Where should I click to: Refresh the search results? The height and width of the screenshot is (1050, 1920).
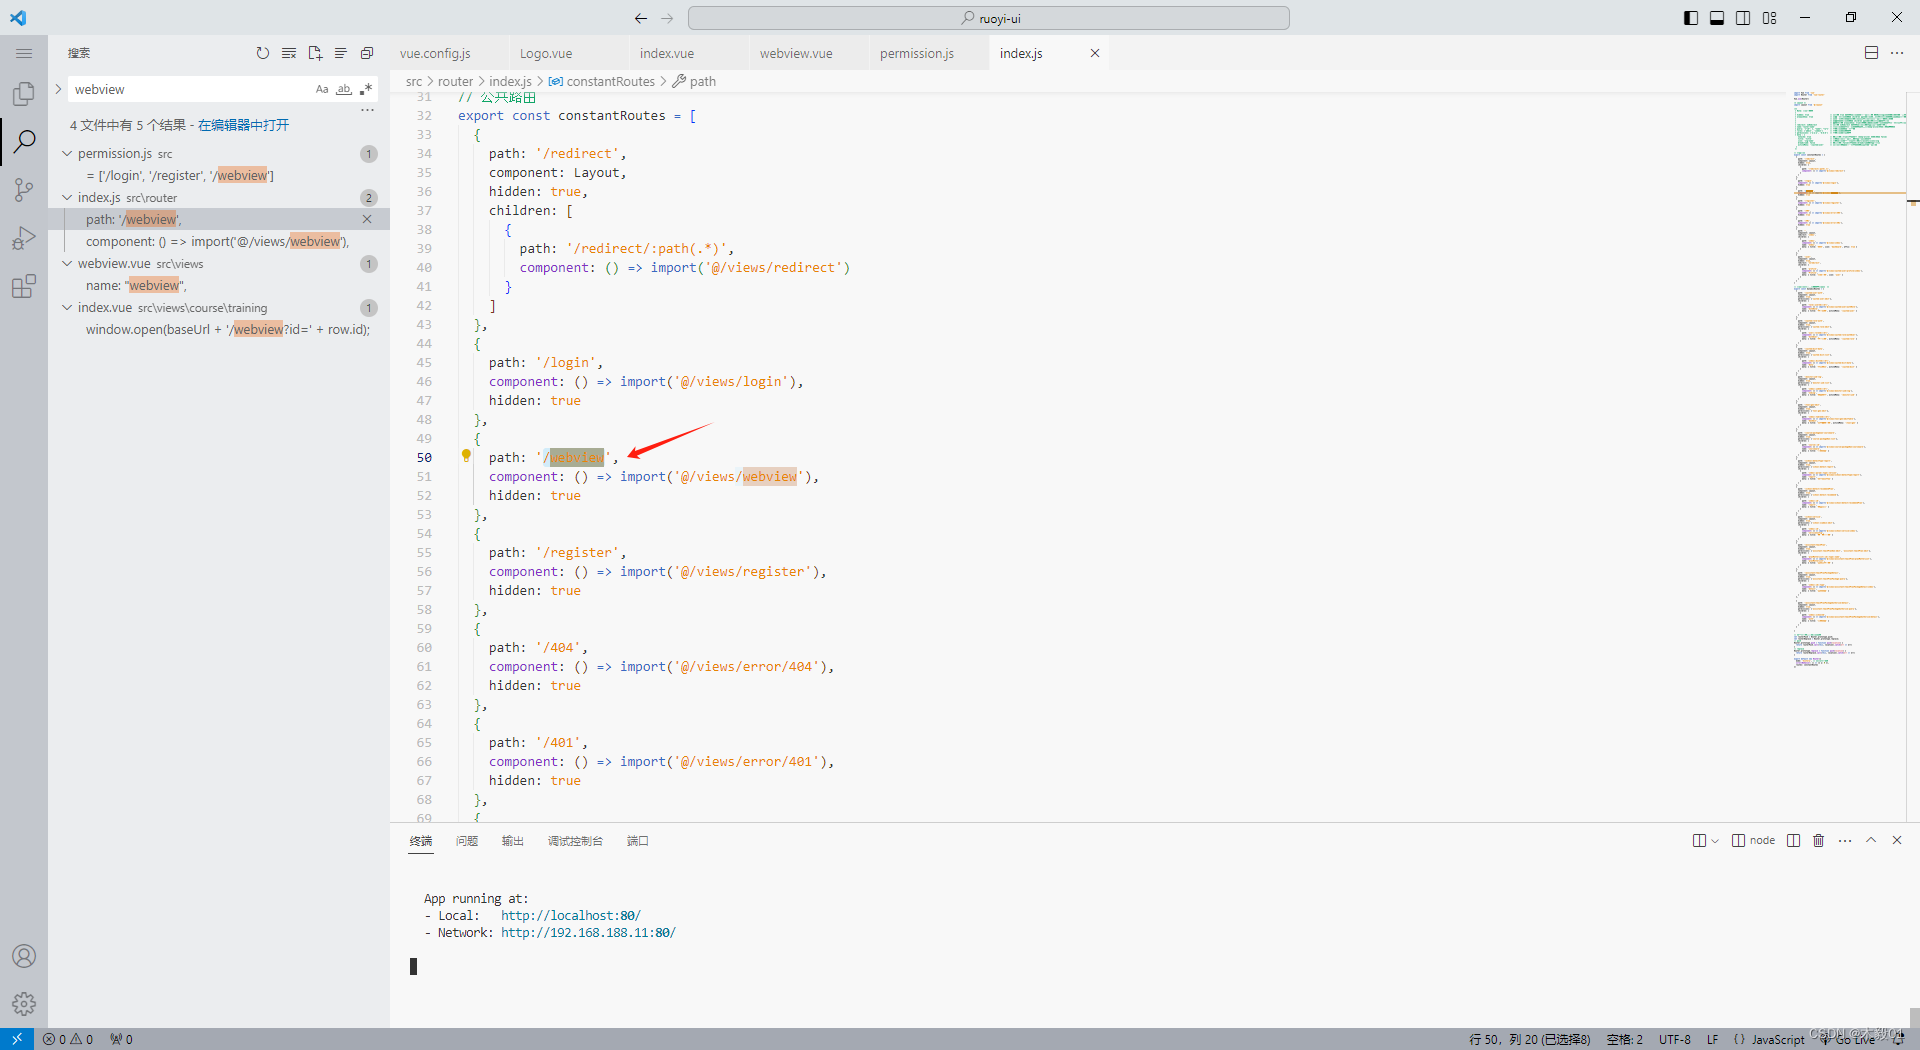point(263,53)
